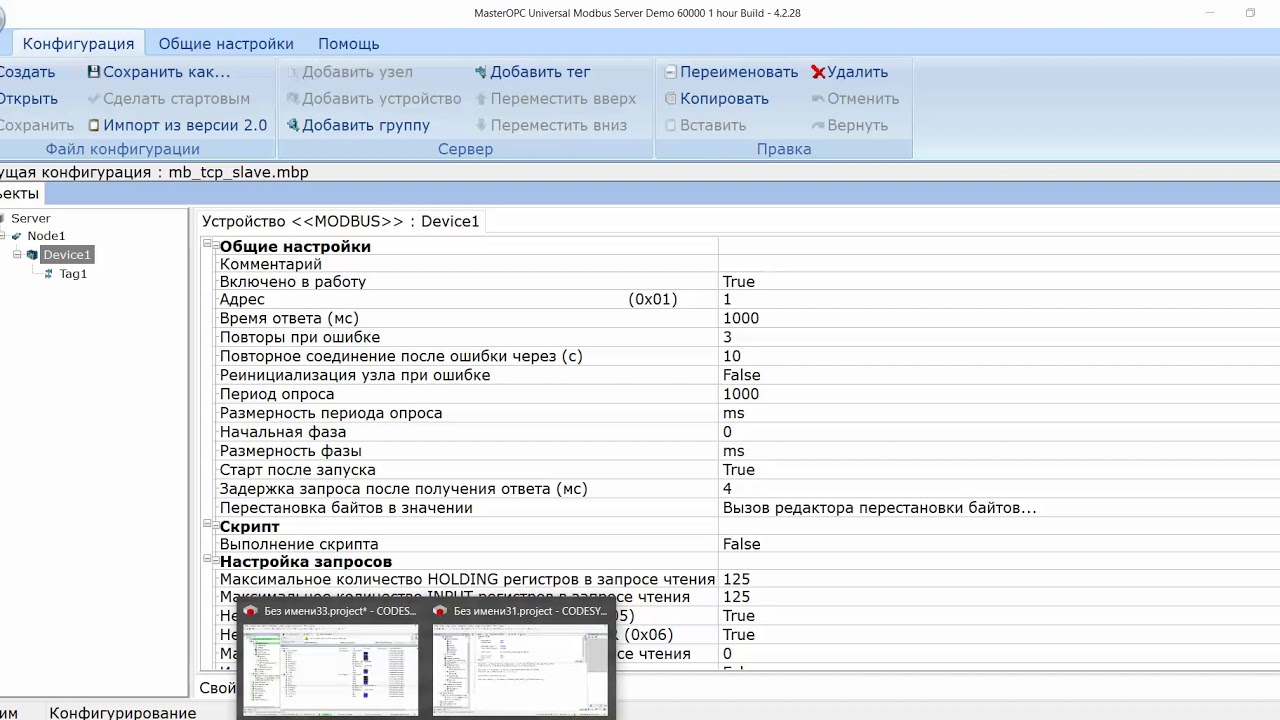Click the Повторы при ошибке value 3

pos(727,337)
